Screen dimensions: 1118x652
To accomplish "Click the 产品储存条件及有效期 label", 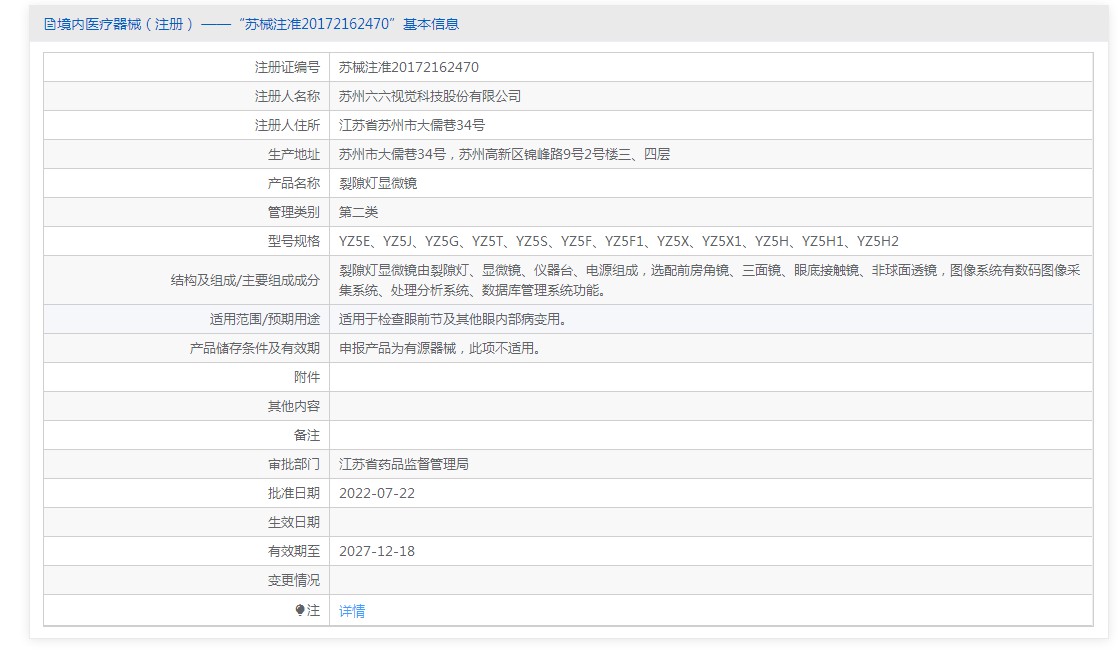I will [x=255, y=348].
